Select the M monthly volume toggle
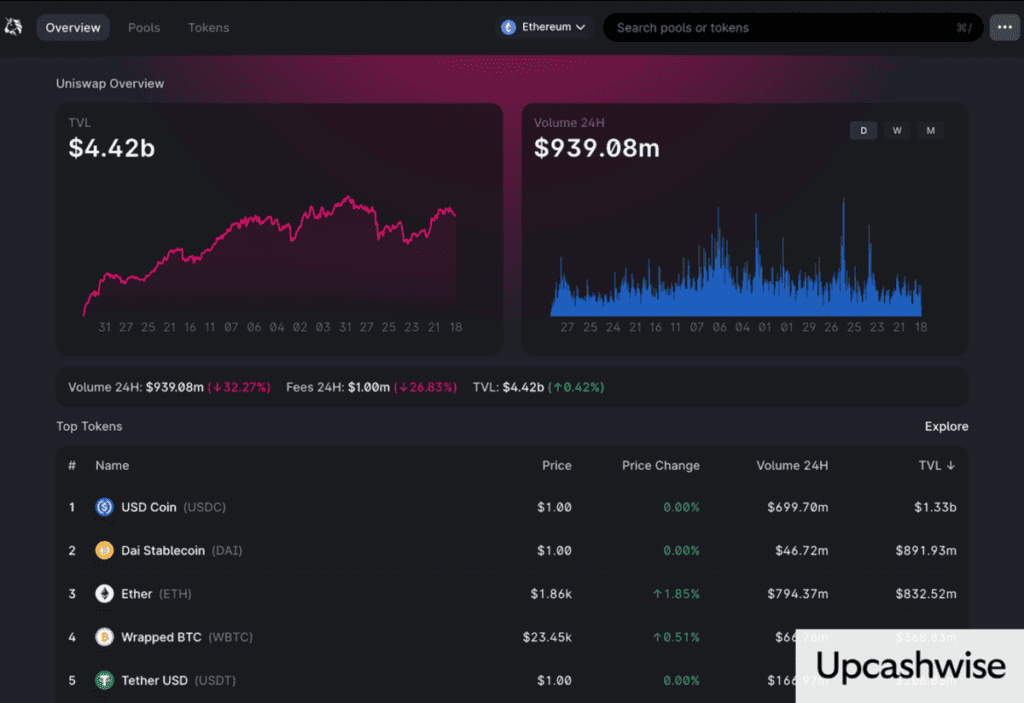This screenshot has width=1024, height=703. (931, 131)
